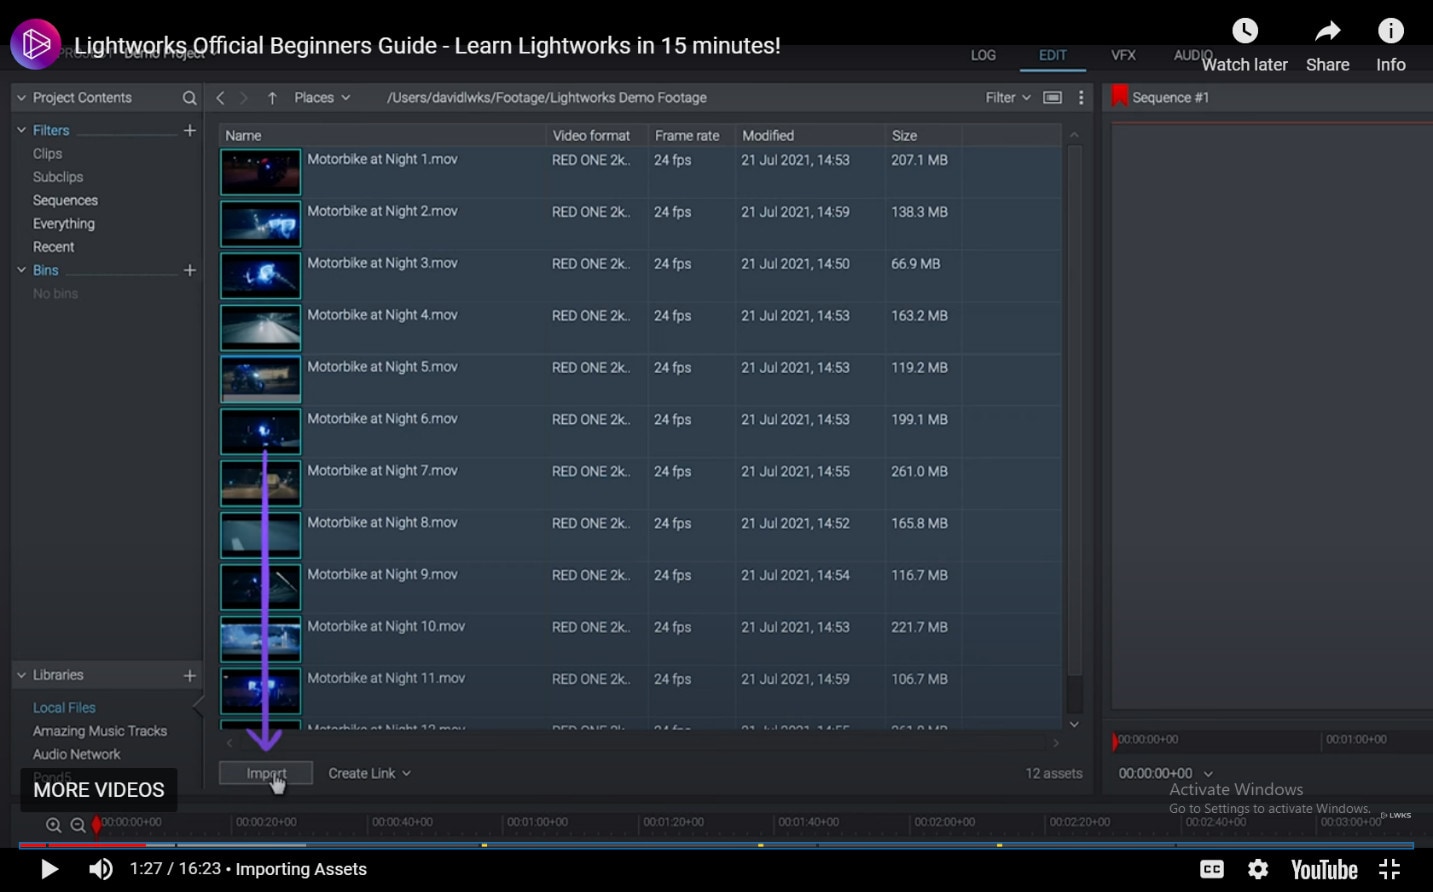The image size is (1433, 892).
Task: Open YouTube player settings gear
Action: 1258,869
